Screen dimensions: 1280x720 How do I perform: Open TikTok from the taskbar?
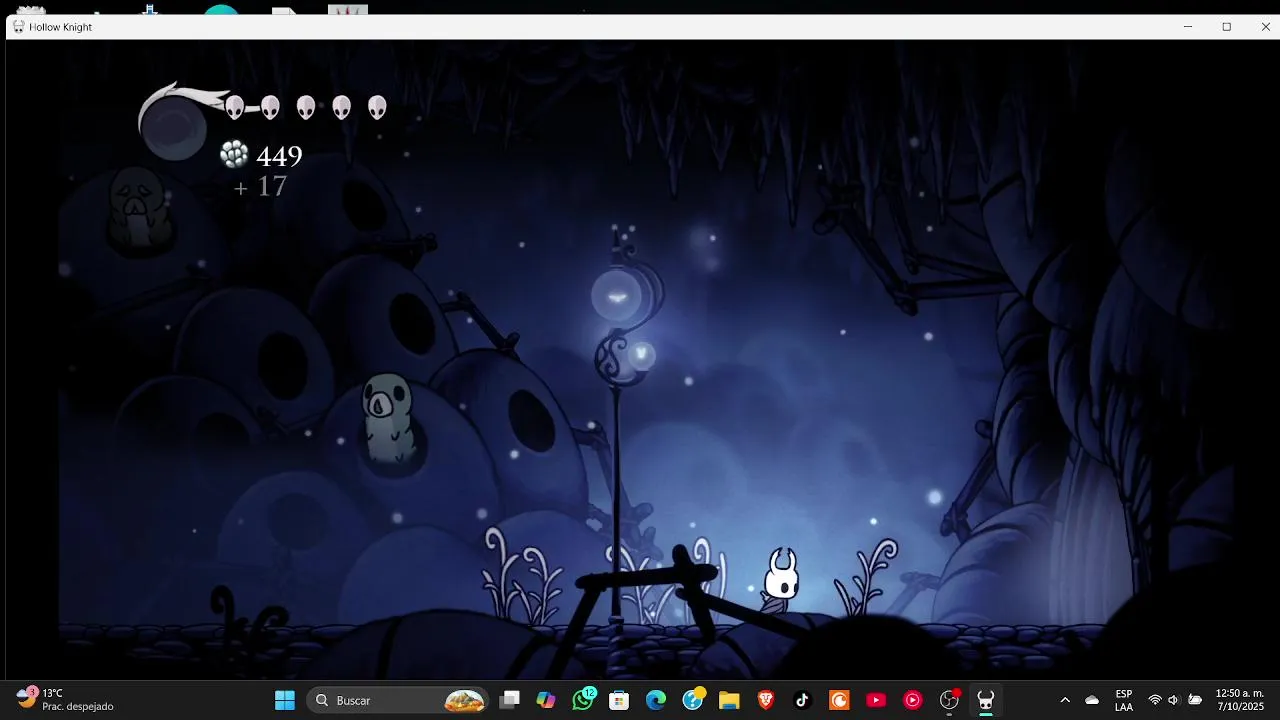802,700
